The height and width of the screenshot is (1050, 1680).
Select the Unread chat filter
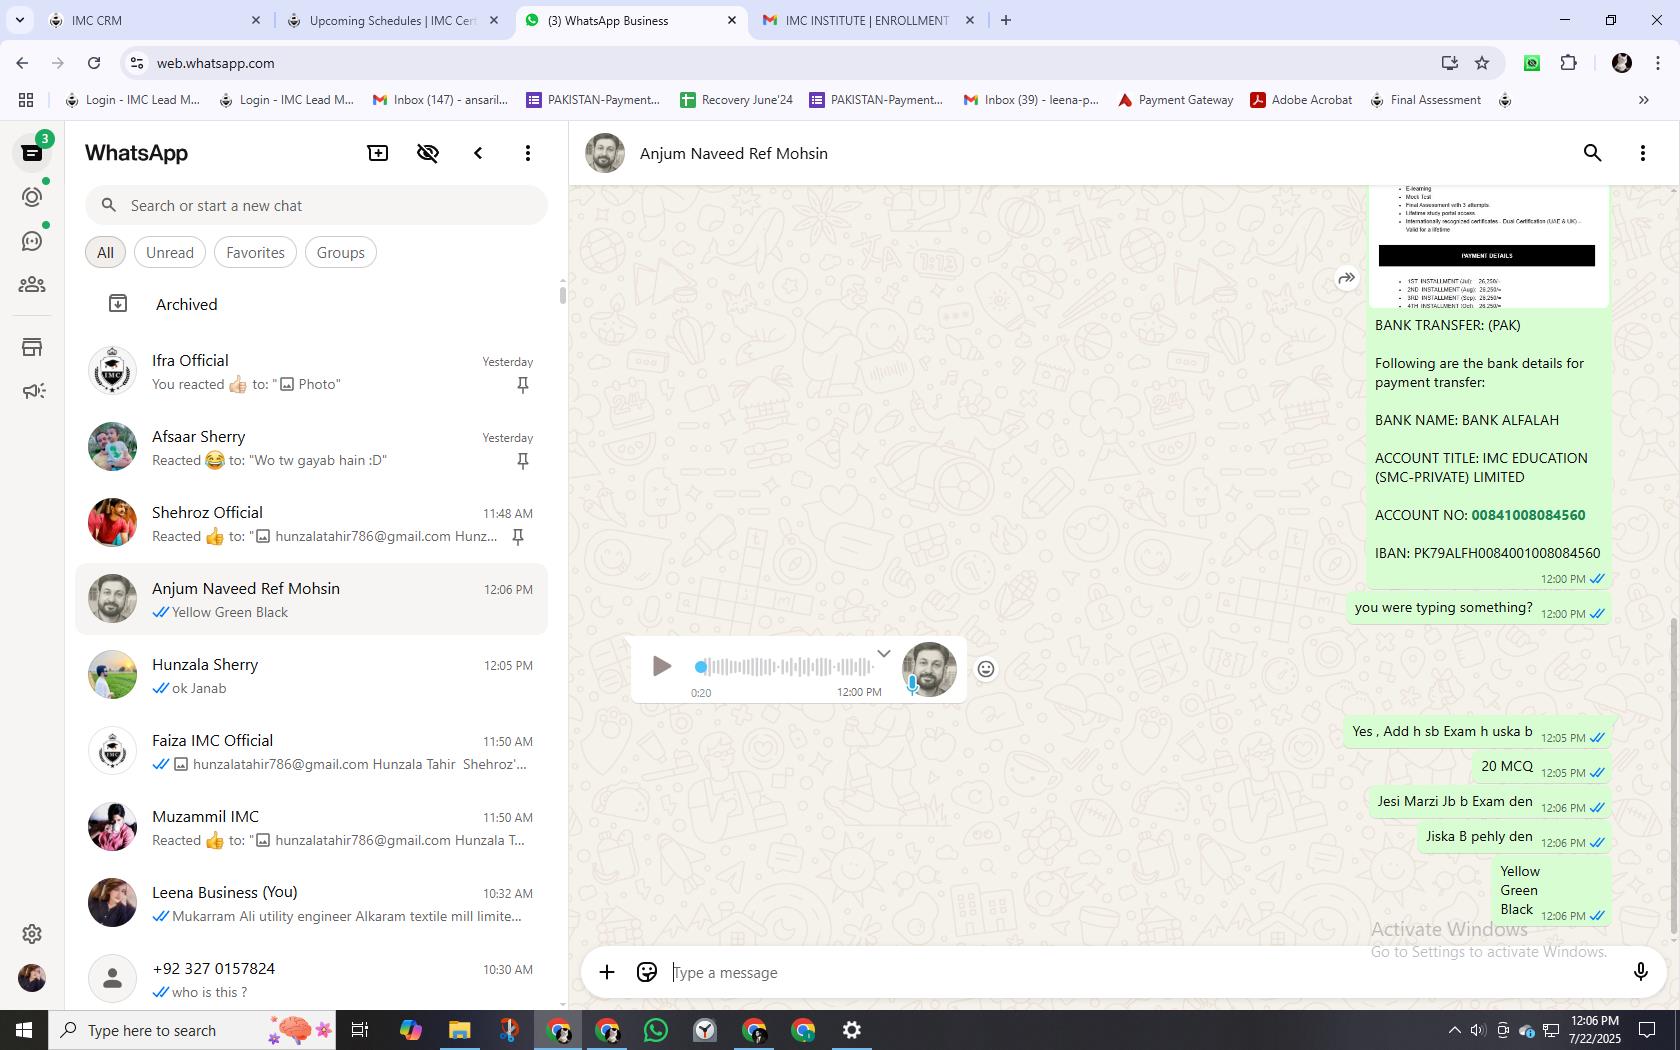170,253
